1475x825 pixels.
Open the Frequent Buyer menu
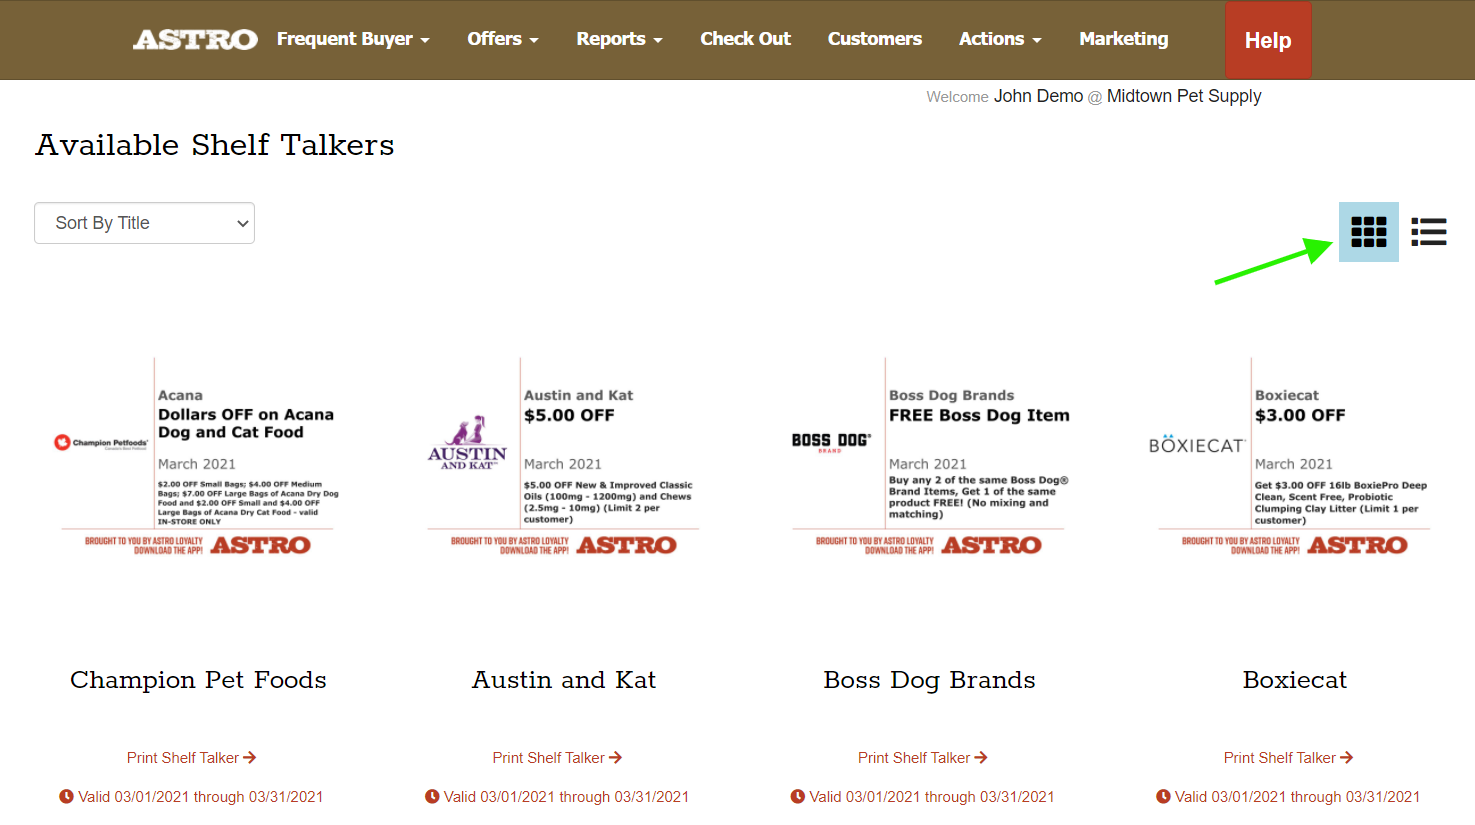(x=353, y=39)
